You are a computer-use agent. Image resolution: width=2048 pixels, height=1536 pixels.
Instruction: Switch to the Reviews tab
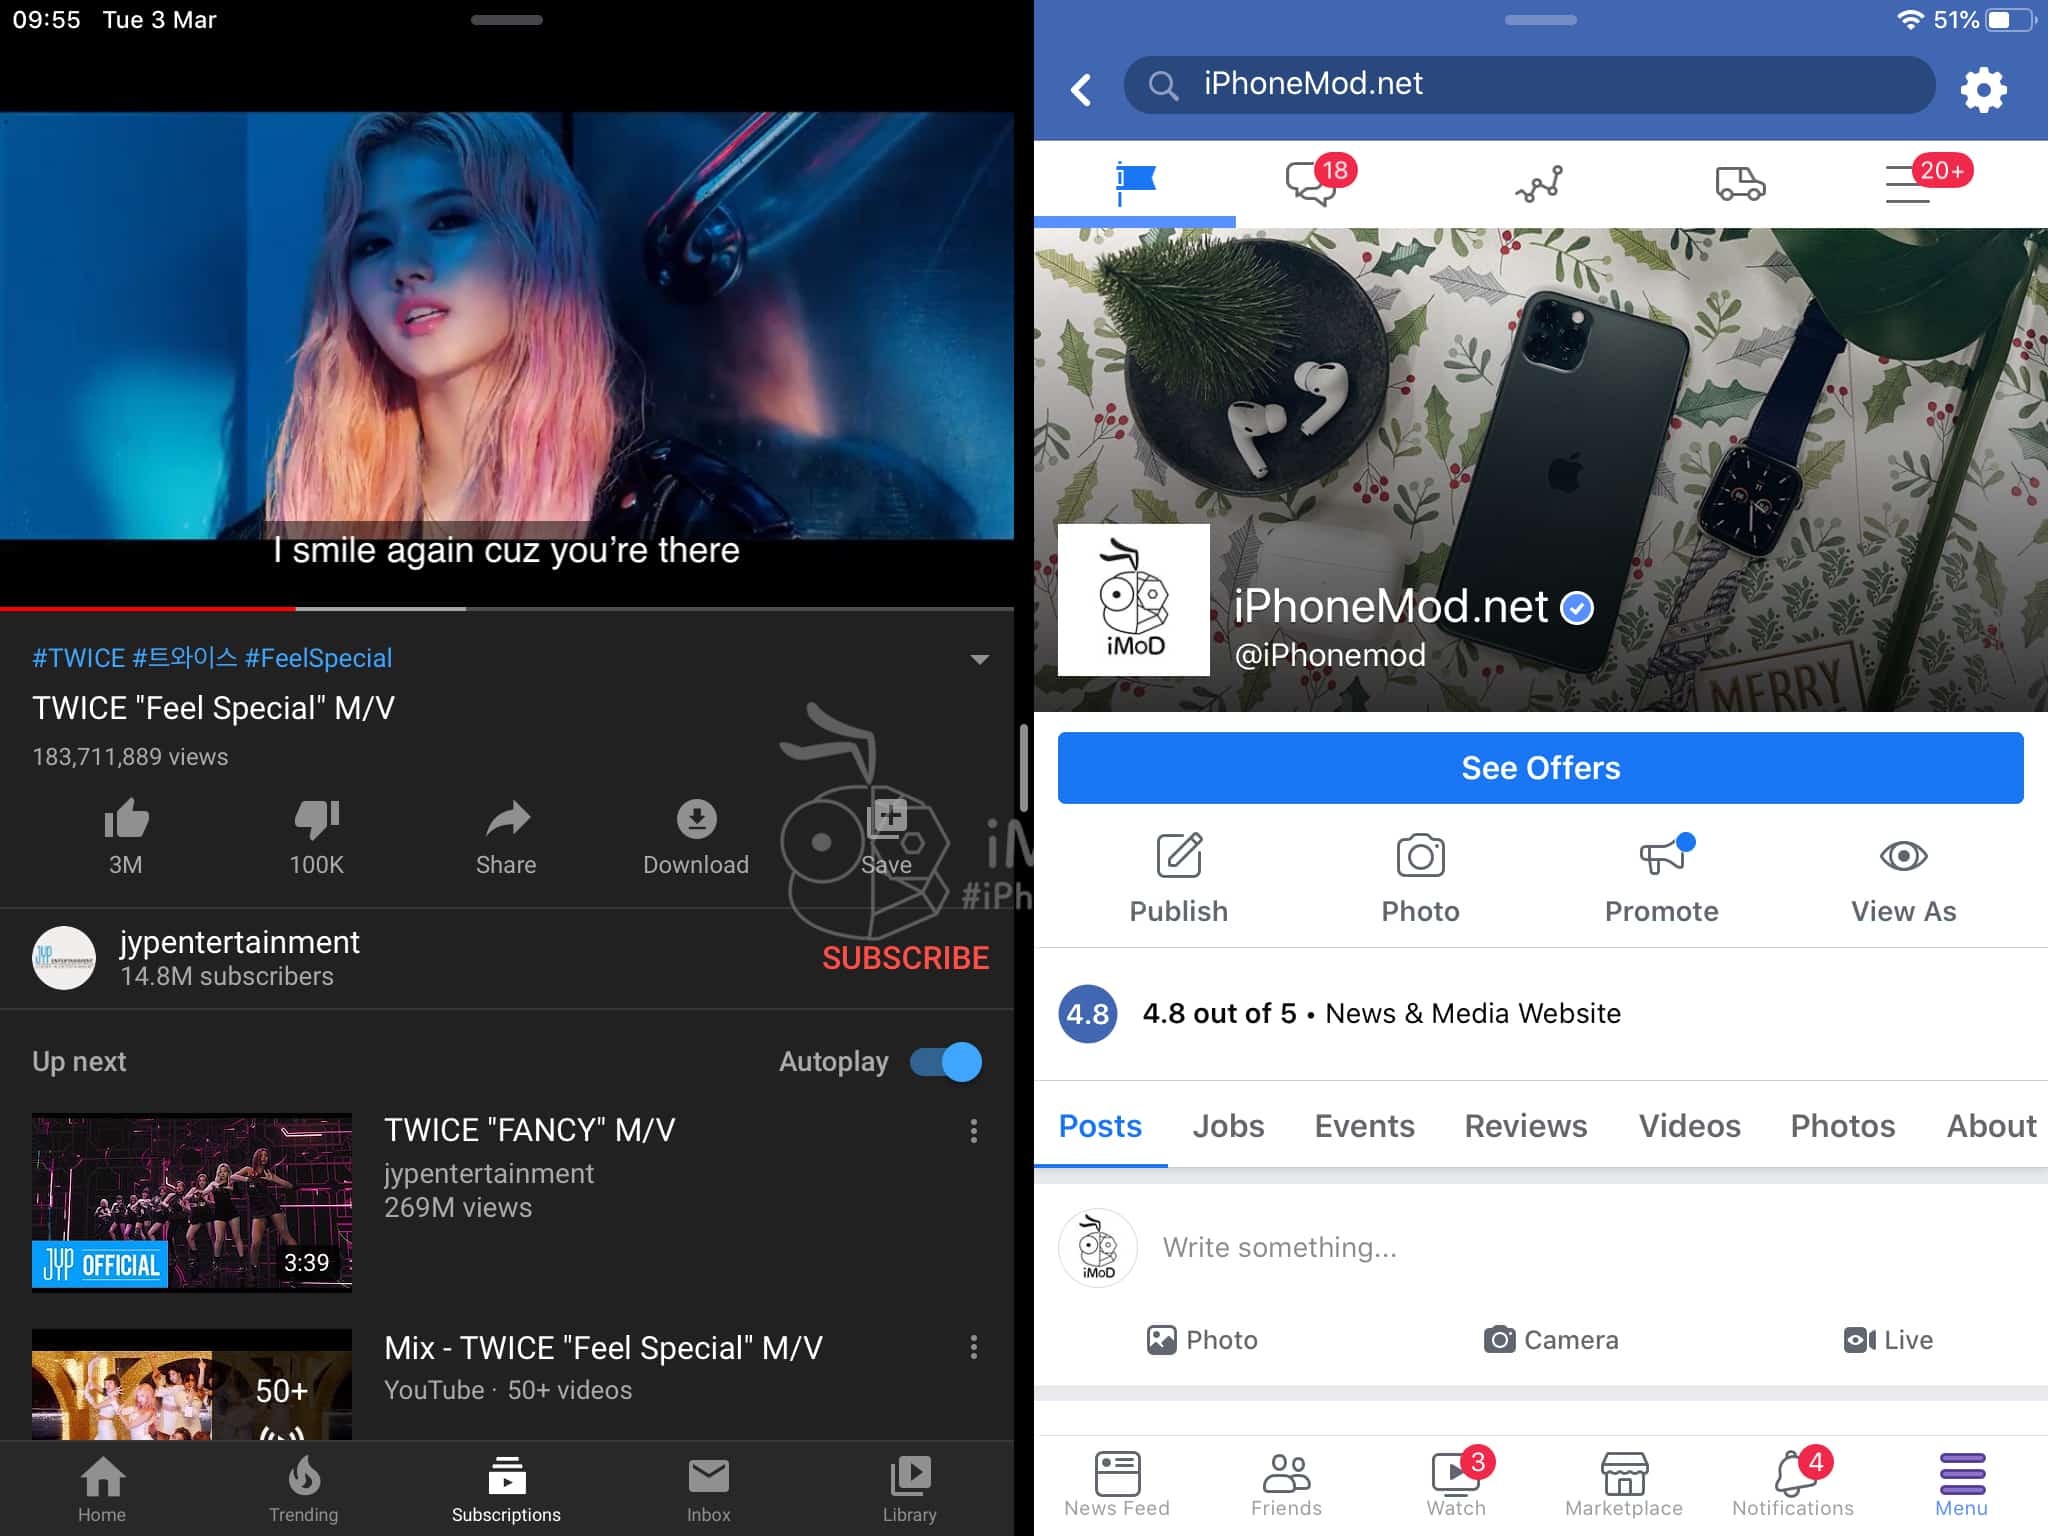tap(1526, 1126)
